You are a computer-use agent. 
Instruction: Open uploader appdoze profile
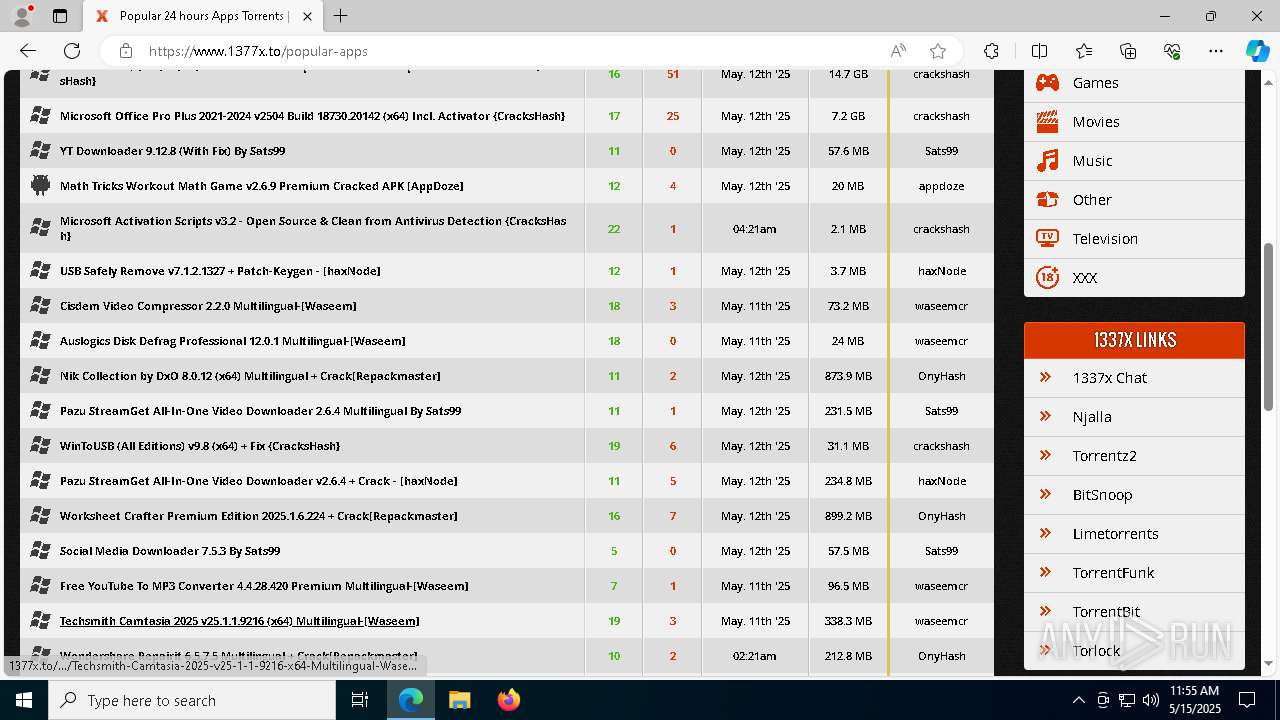click(941, 186)
